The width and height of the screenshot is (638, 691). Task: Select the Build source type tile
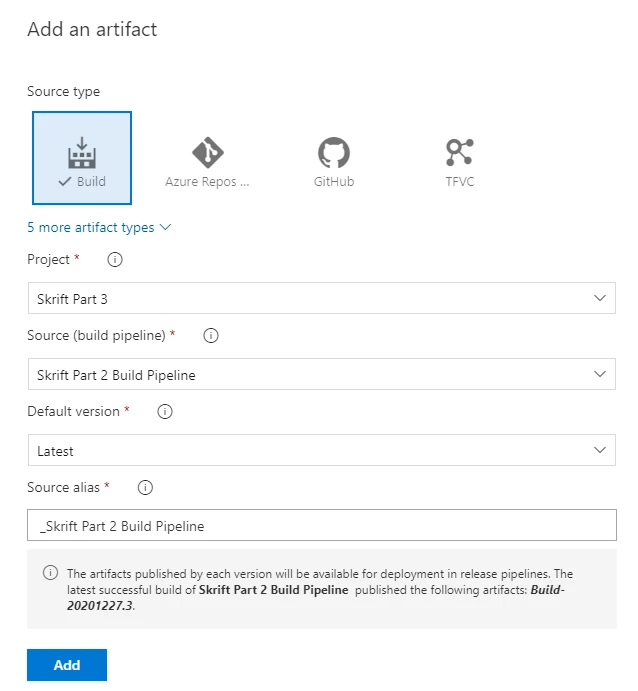[x=82, y=158]
